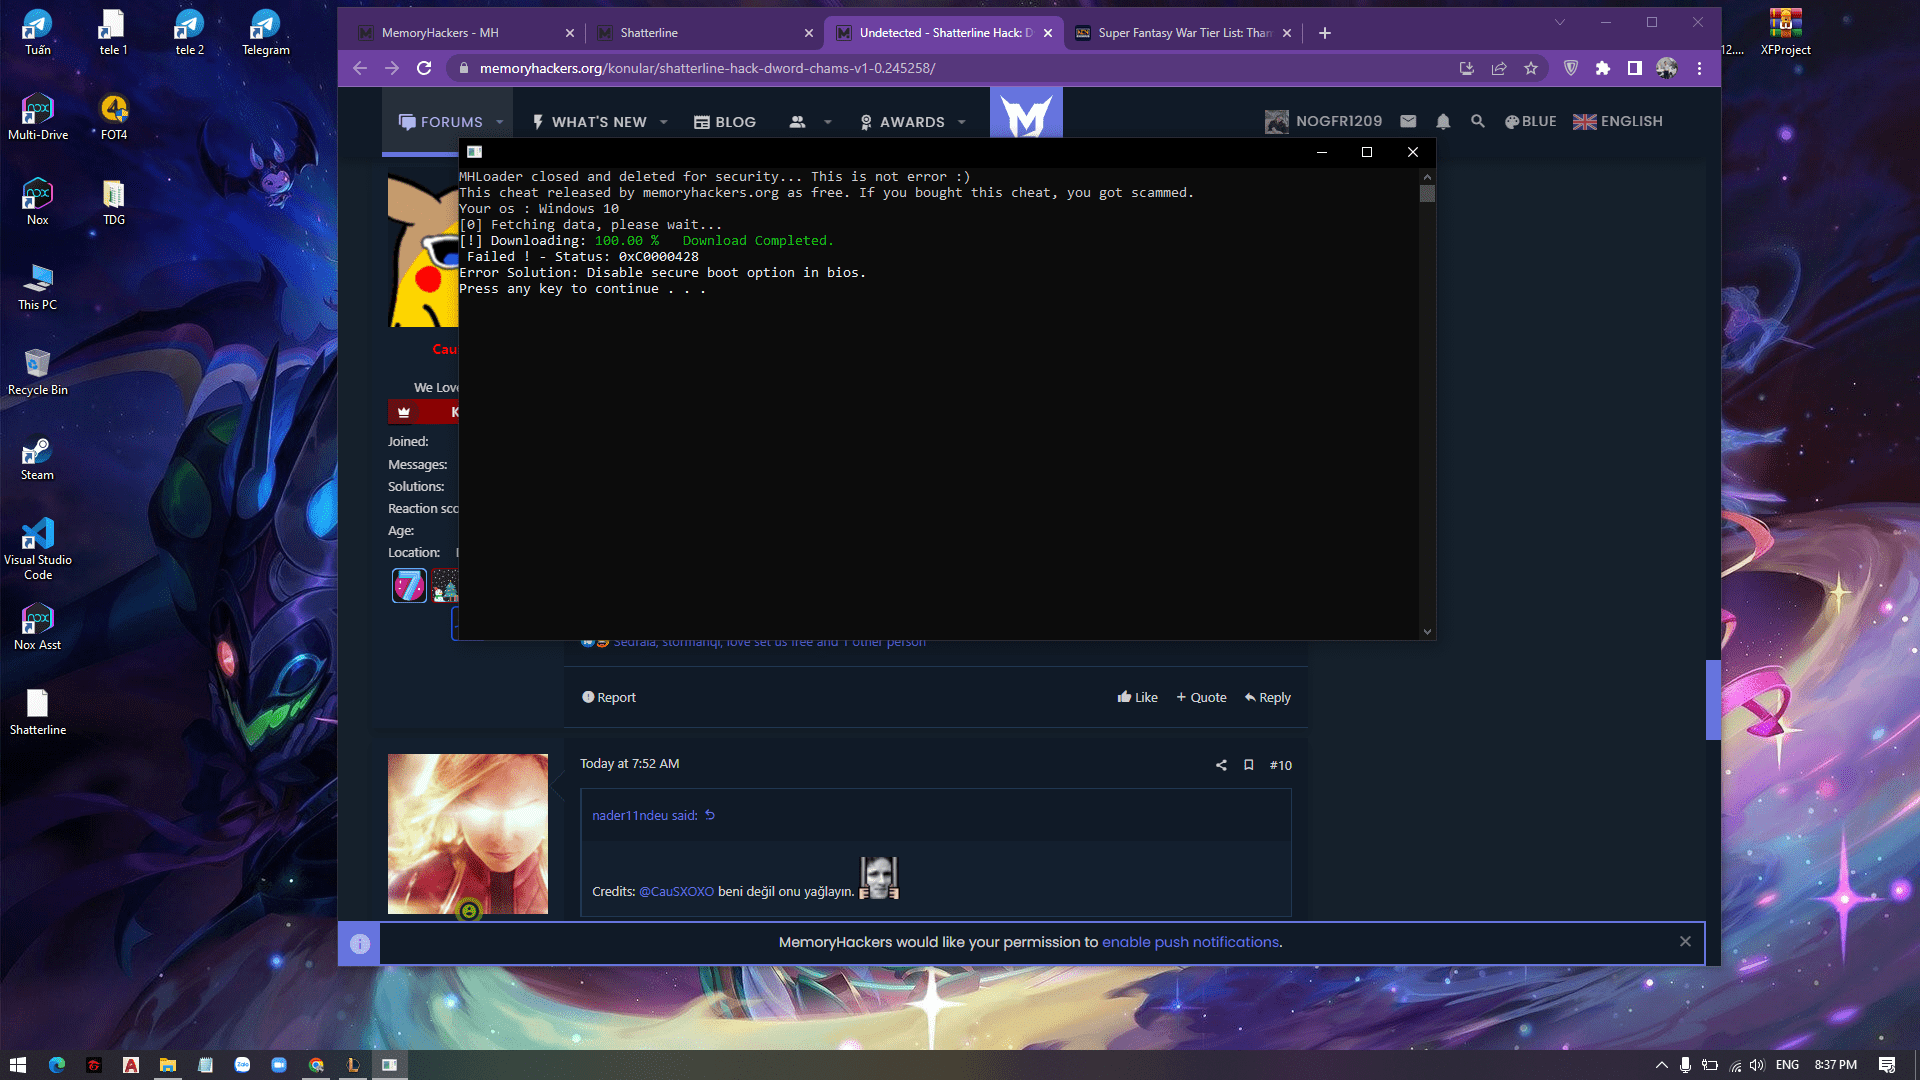Open the English language chooser
The height and width of the screenshot is (1080, 1920).
coord(1617,121)
